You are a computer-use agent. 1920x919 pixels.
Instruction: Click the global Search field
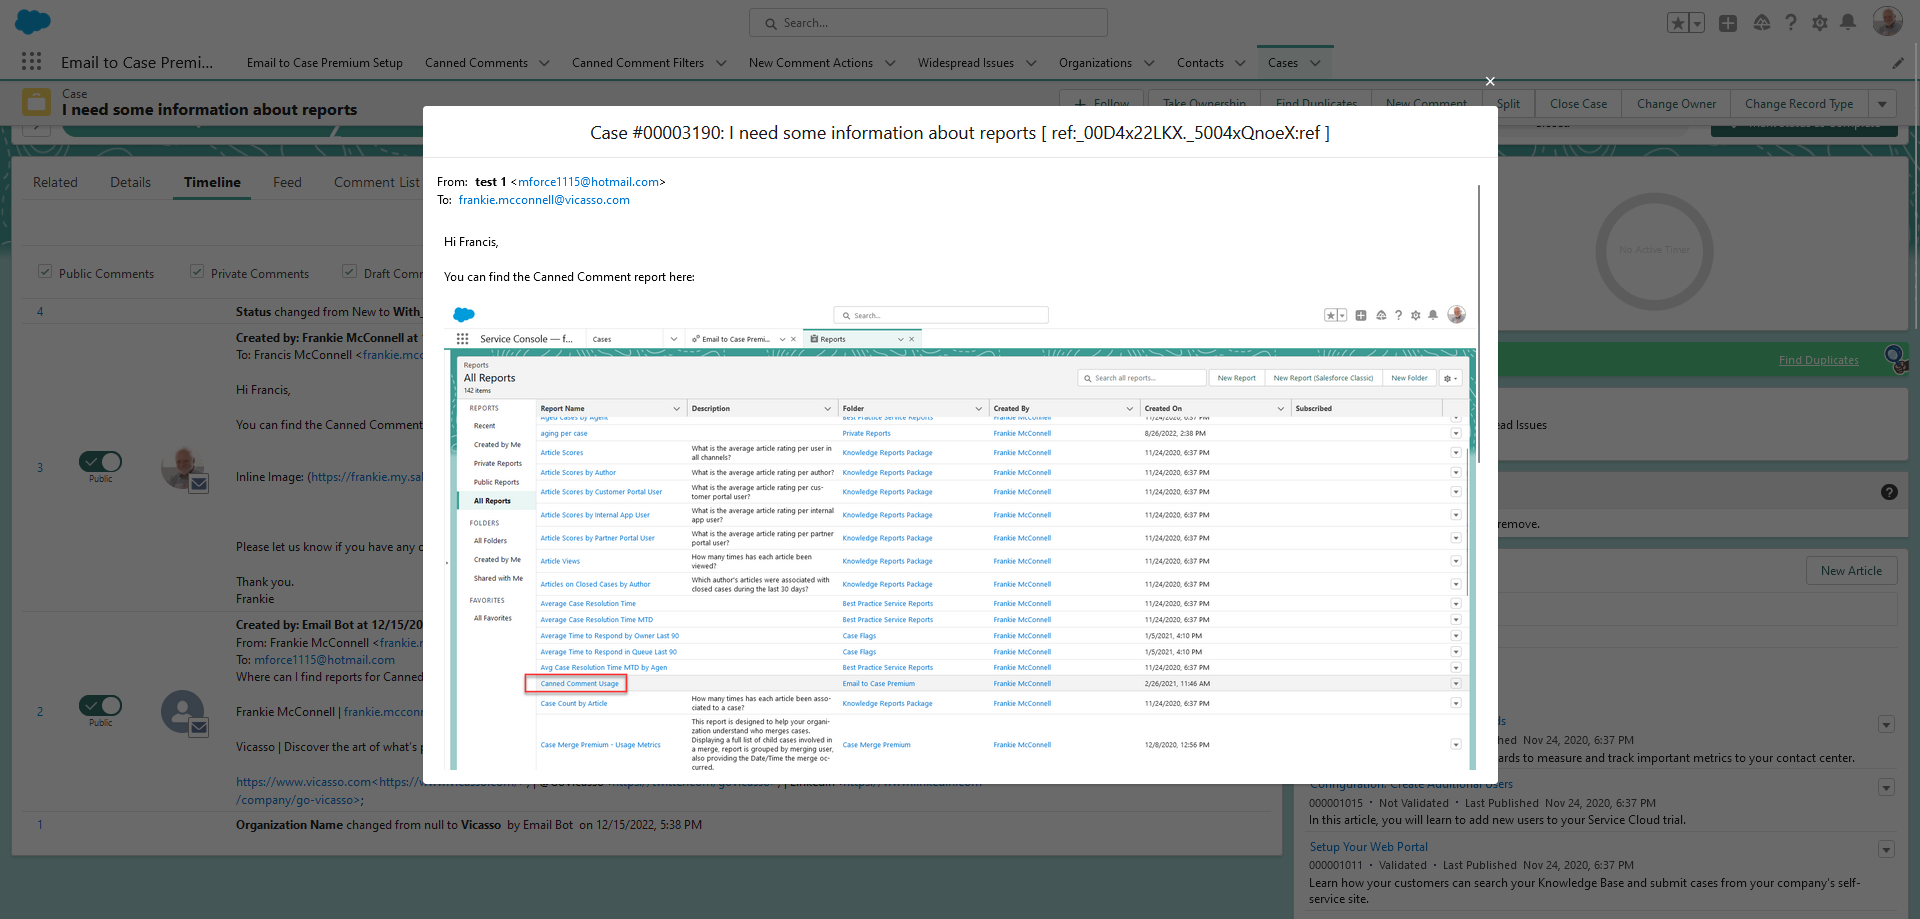pyautogui.click(x=928, y=23)
